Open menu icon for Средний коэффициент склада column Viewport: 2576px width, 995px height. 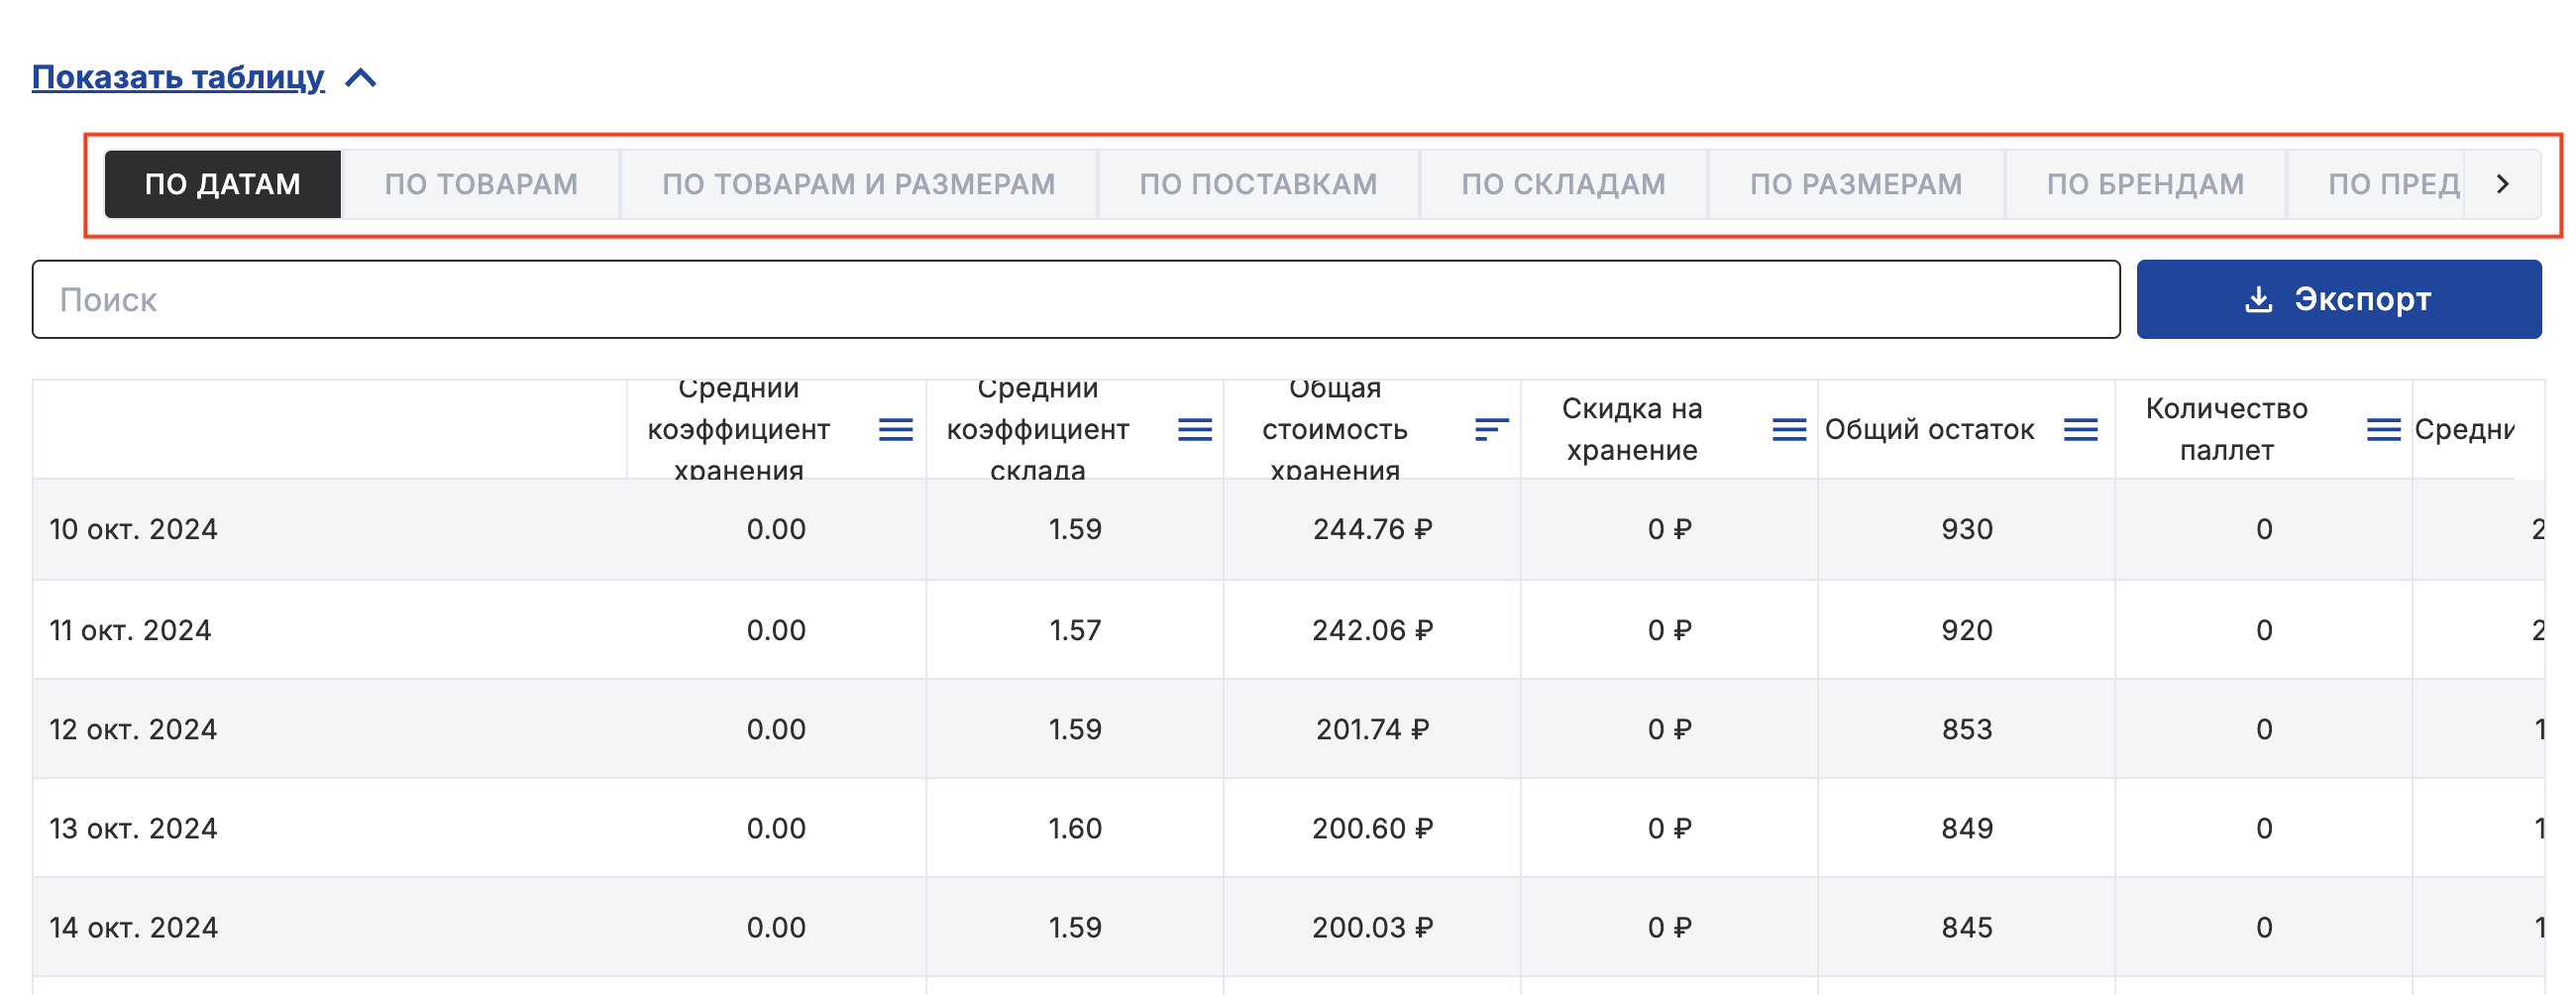pyautogui.click(x=1194, y=430)
